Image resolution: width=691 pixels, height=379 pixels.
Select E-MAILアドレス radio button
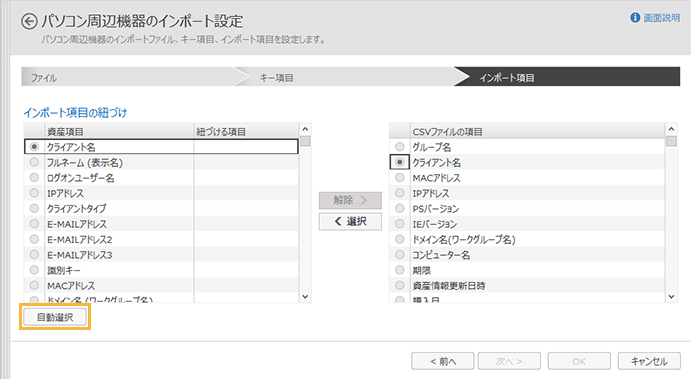34,224
